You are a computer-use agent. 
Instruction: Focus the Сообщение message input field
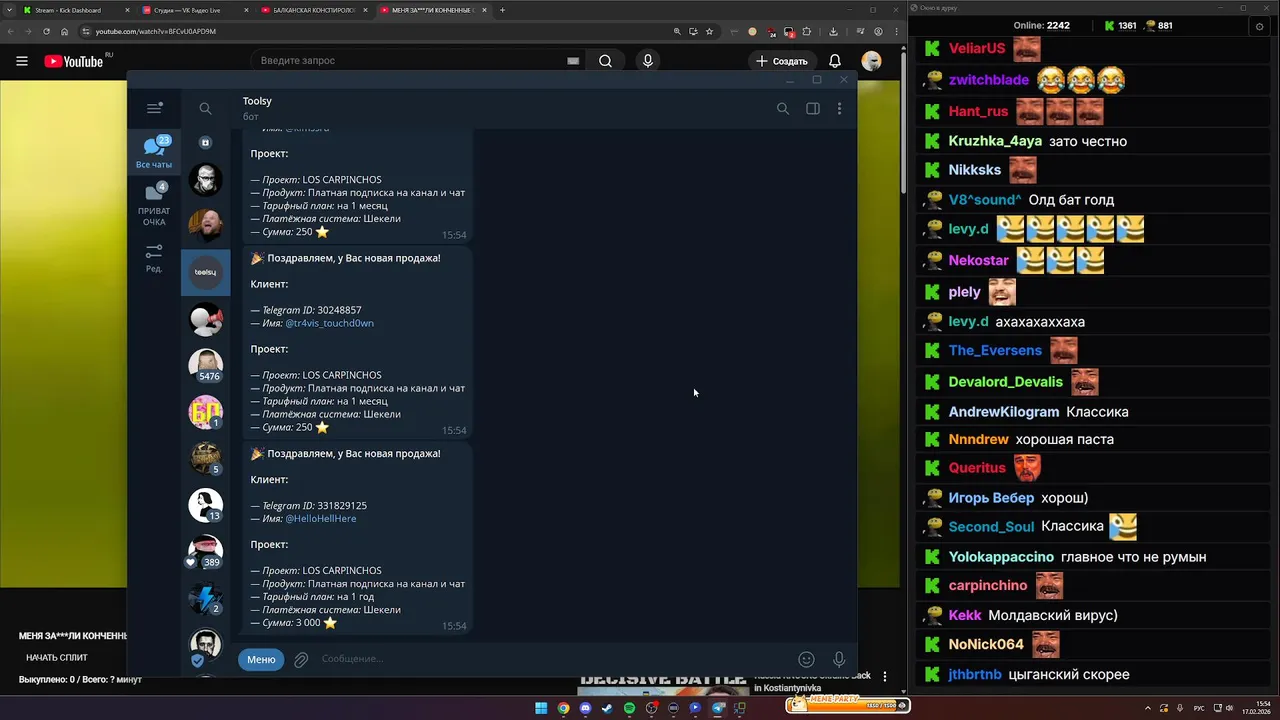coord(550,659)
